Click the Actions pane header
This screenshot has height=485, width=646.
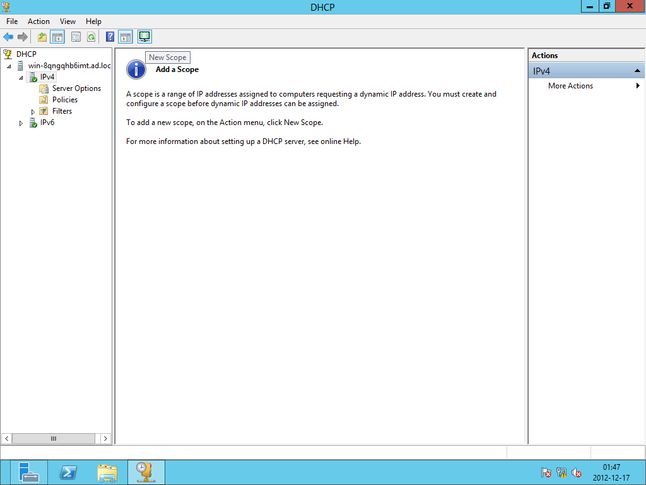click(587, 55)
